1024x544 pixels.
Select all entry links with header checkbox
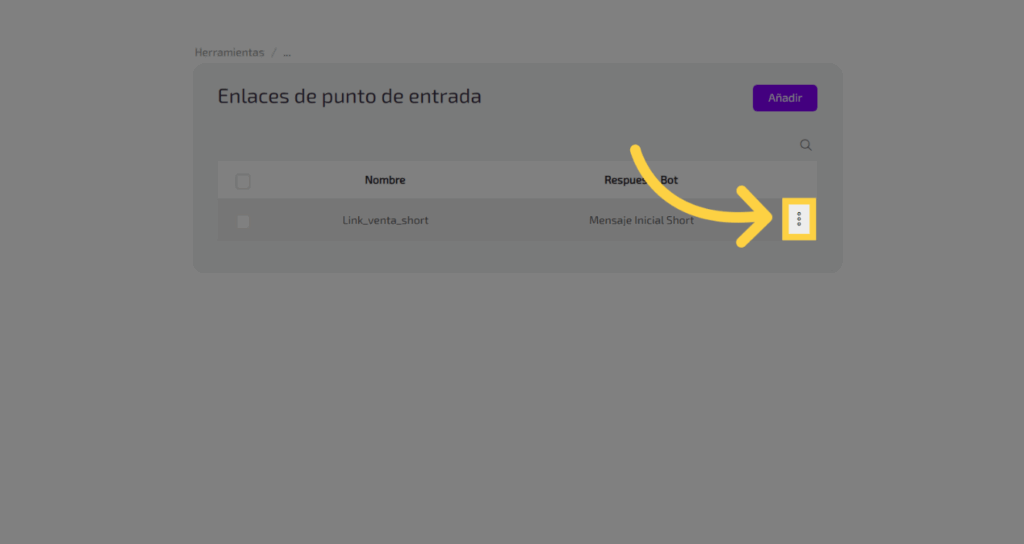243,181
